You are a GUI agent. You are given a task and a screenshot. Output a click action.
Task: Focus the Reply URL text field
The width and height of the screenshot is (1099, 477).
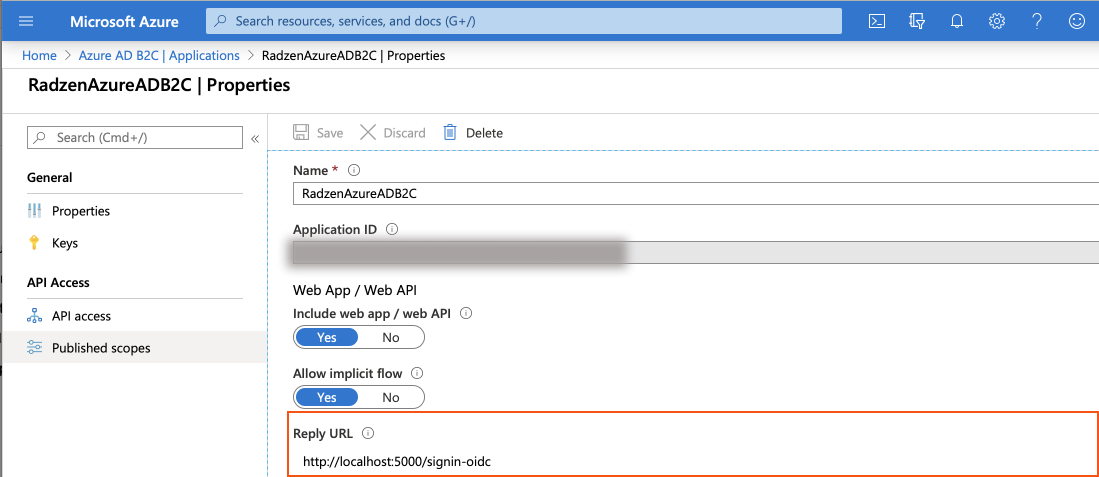(695, 462)
